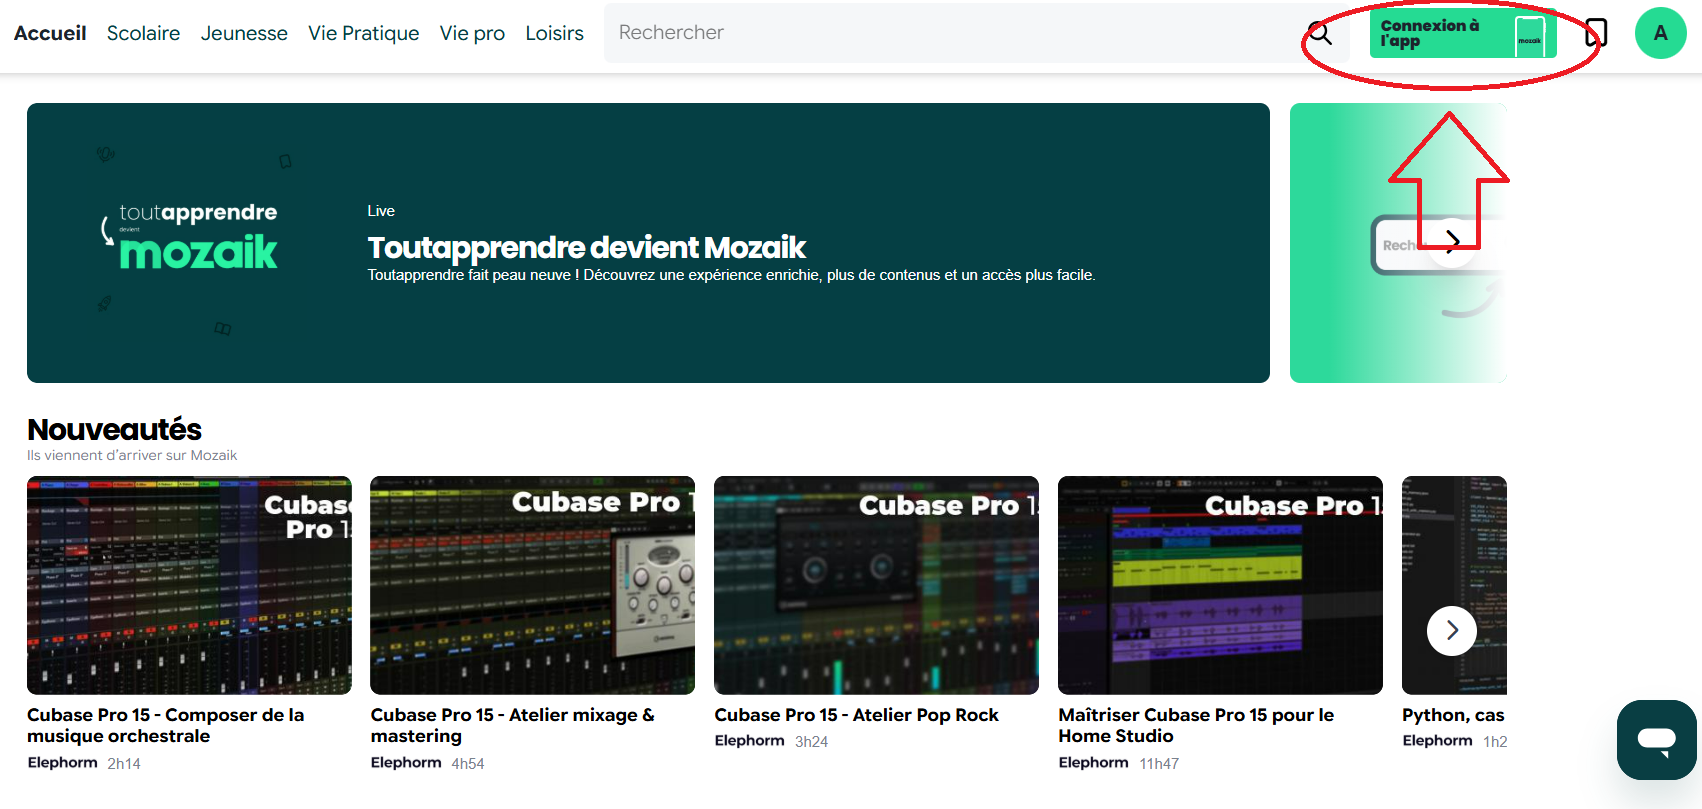Select the Vie Pratique menu item
1702x809 pixels.
363,33
